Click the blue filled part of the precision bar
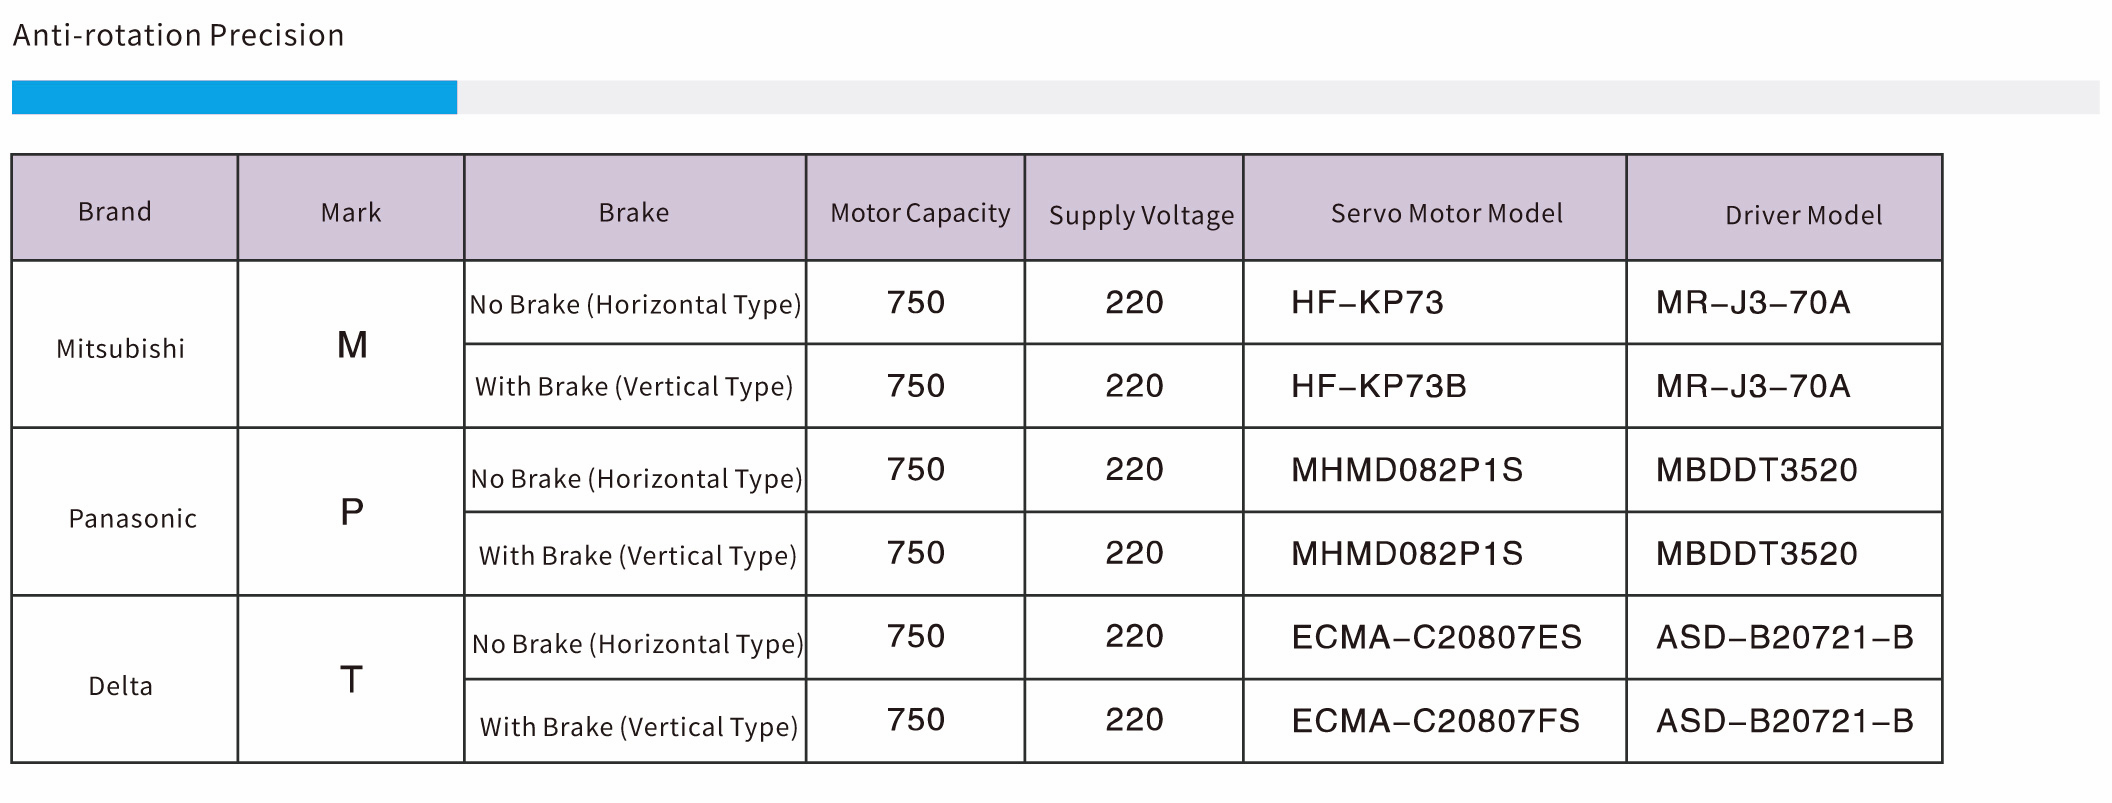Image resolution: width=2112 pixels, height=803 pixels. tap(234, 97)
